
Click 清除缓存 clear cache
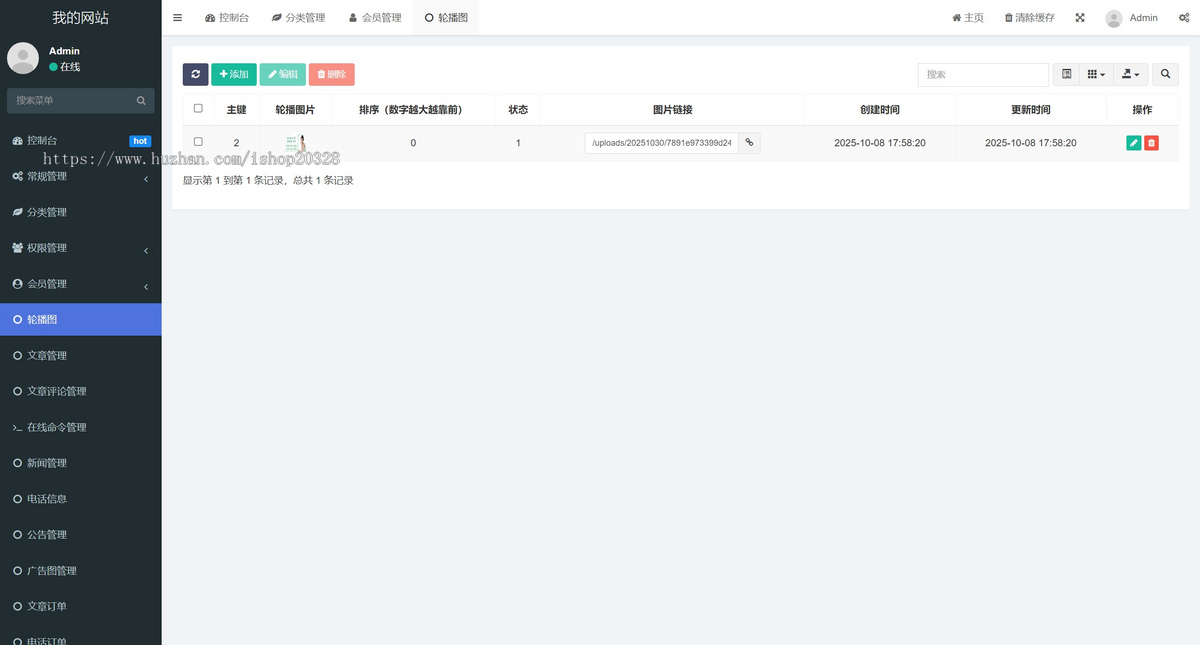[1029, 18]
